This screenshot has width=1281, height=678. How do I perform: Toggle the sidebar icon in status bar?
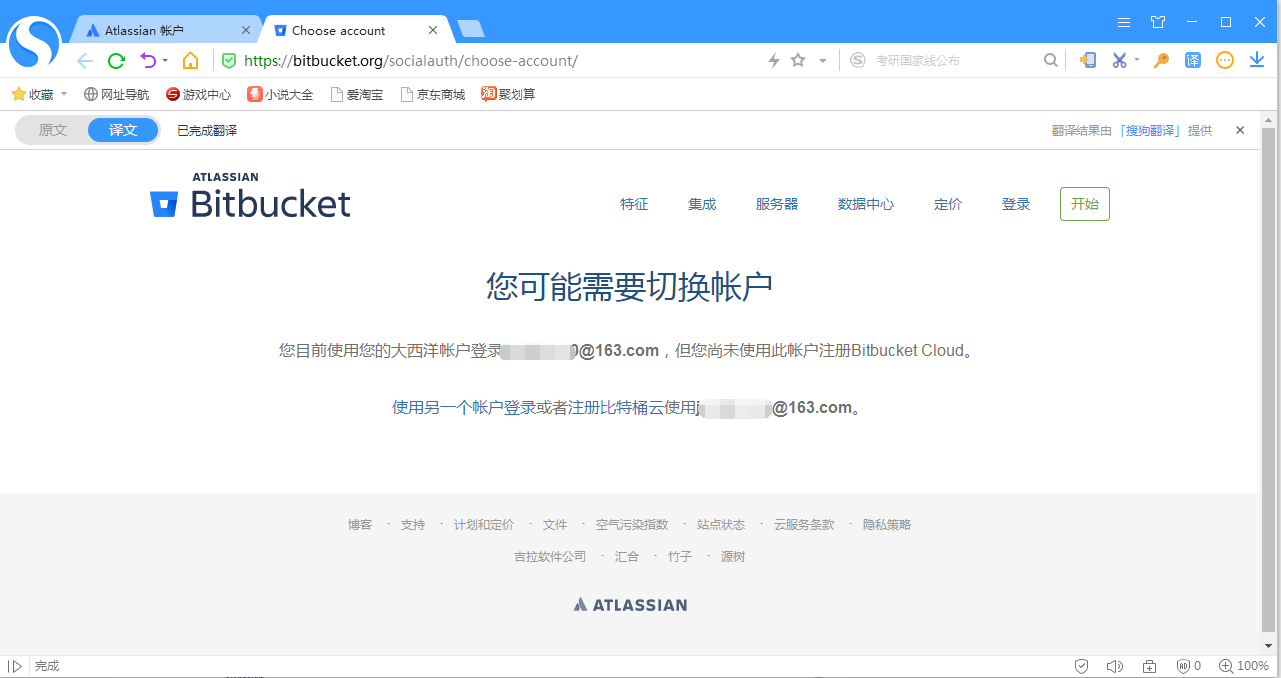15,666
